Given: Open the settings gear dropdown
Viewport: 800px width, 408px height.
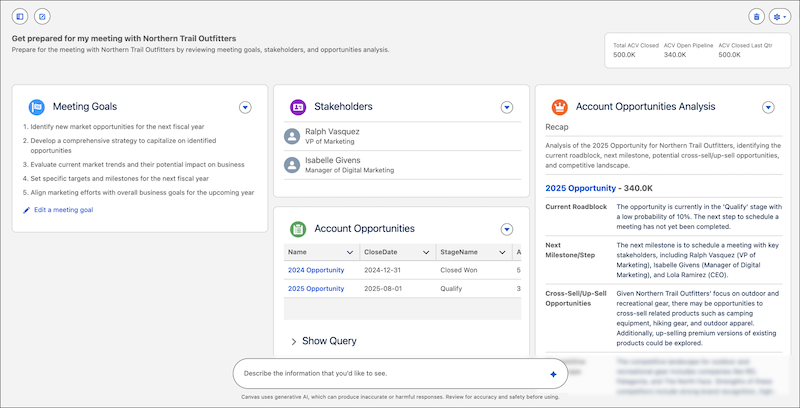Looking at the screenshot, I should (x=780, y=17).
